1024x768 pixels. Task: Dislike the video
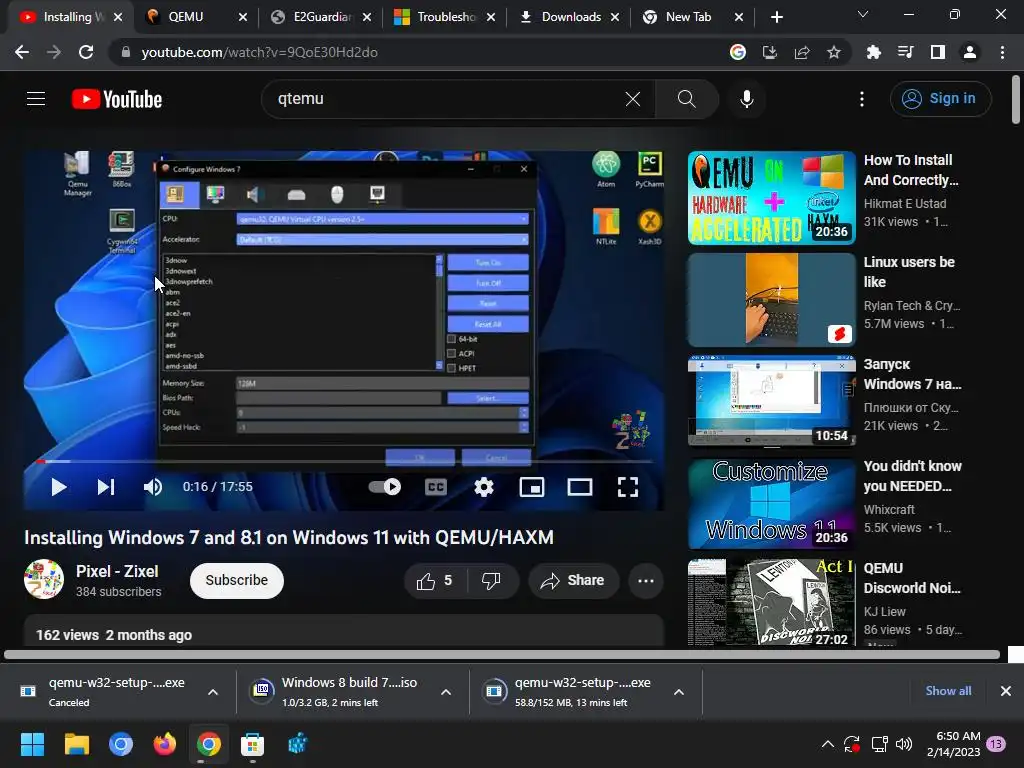[x=491, y=581]
